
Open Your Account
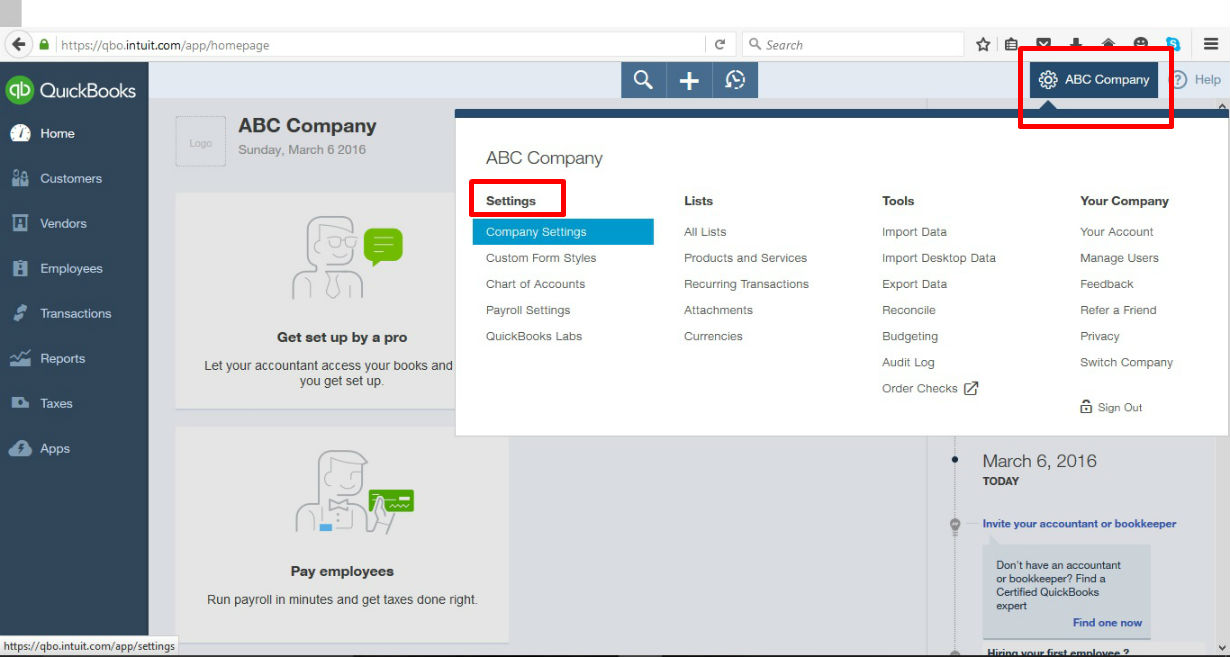coord(1117,232)
